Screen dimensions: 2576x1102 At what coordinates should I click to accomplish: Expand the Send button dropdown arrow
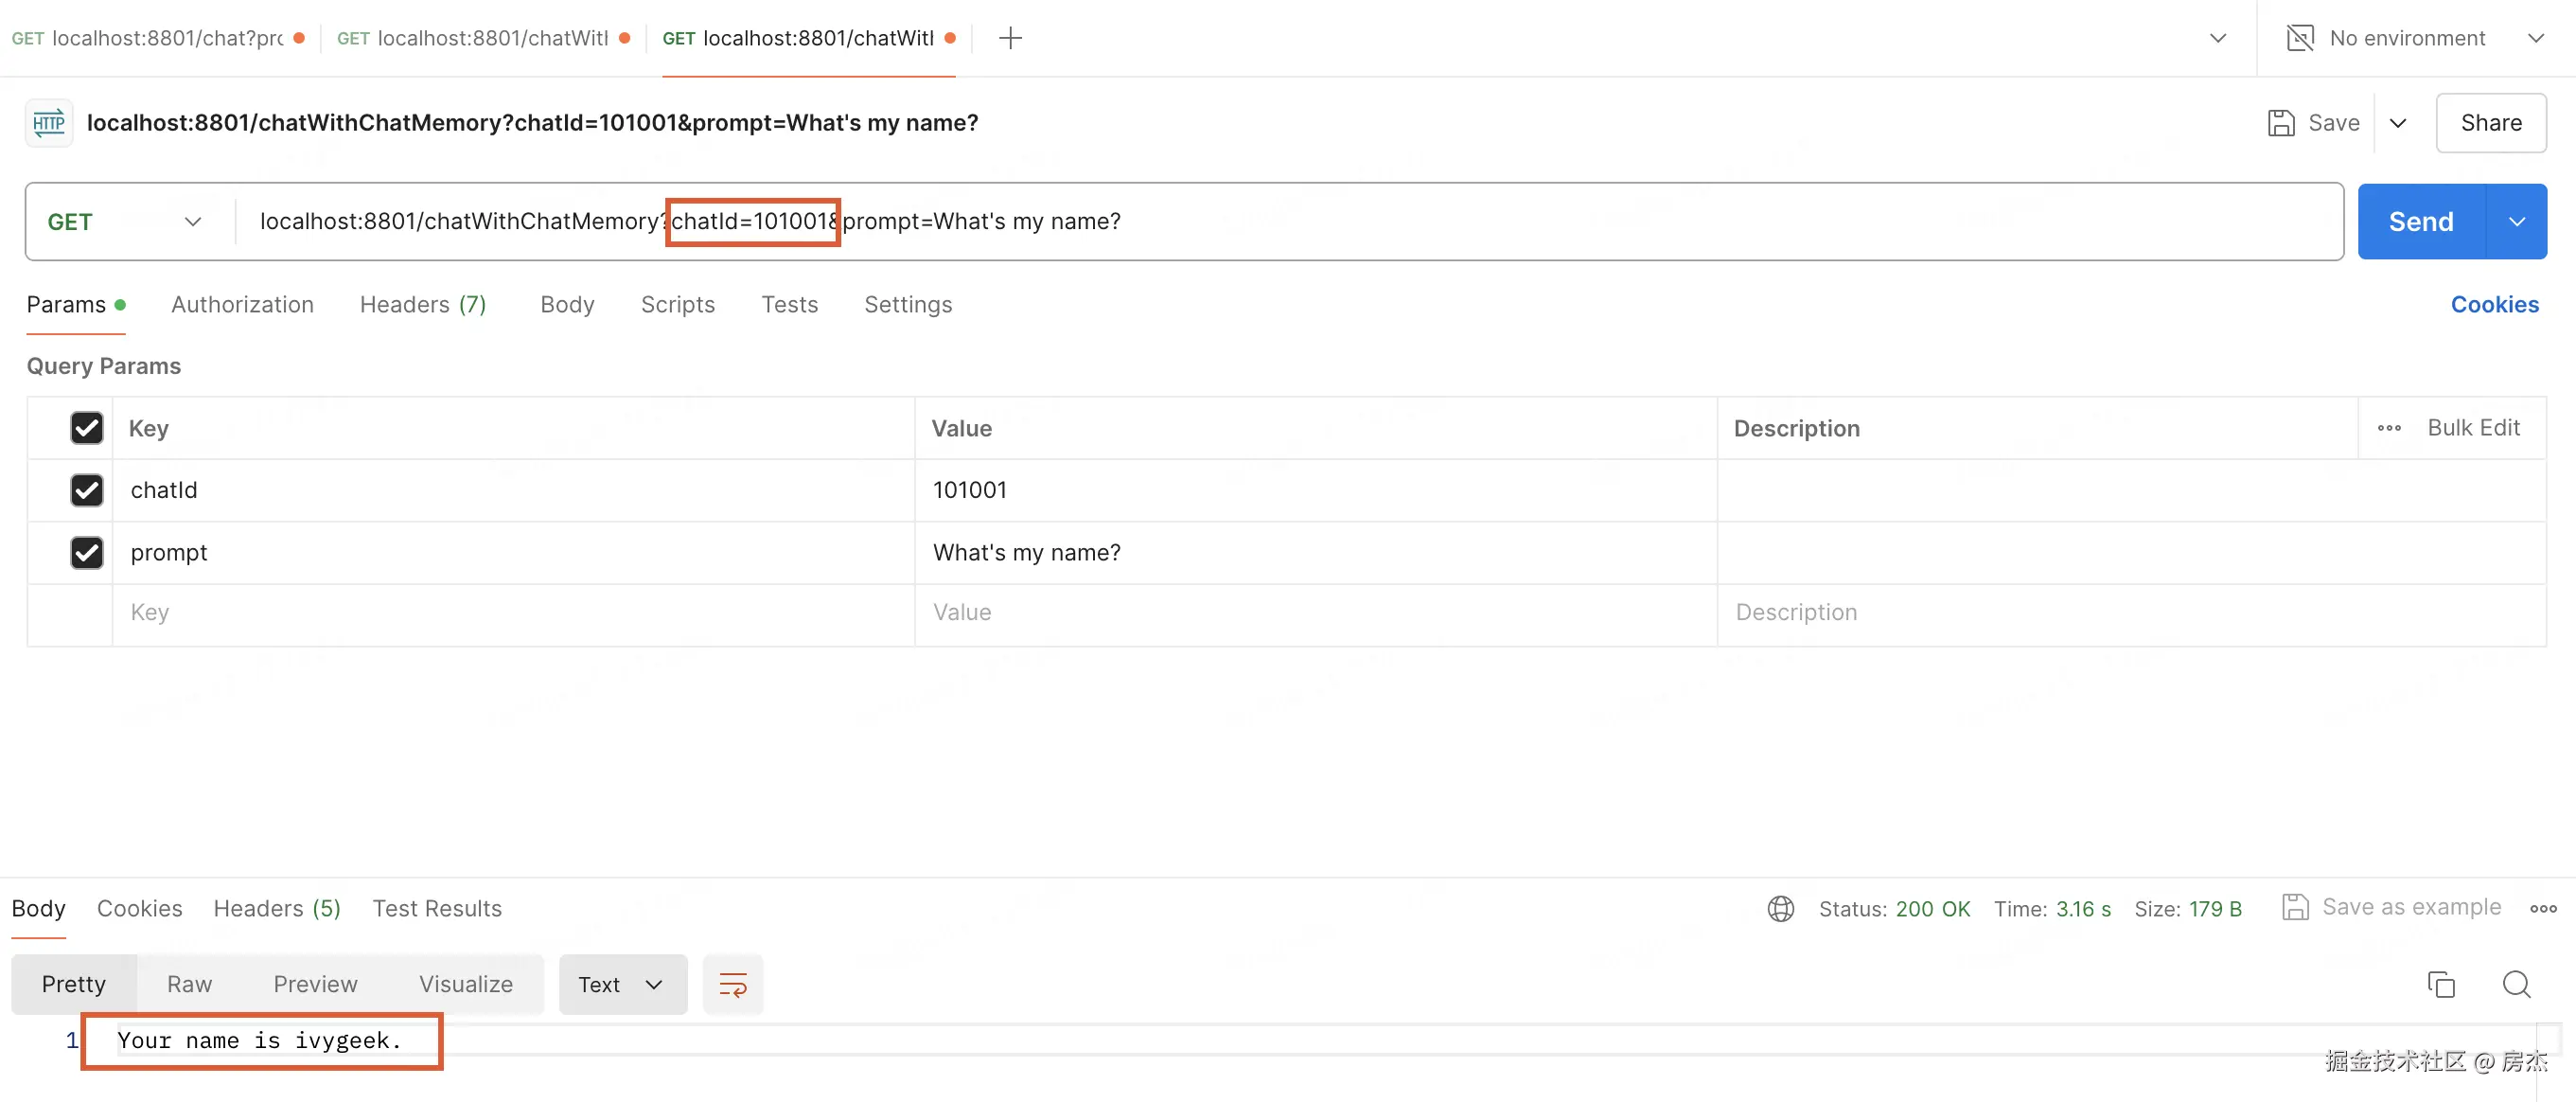point(2516,222)
